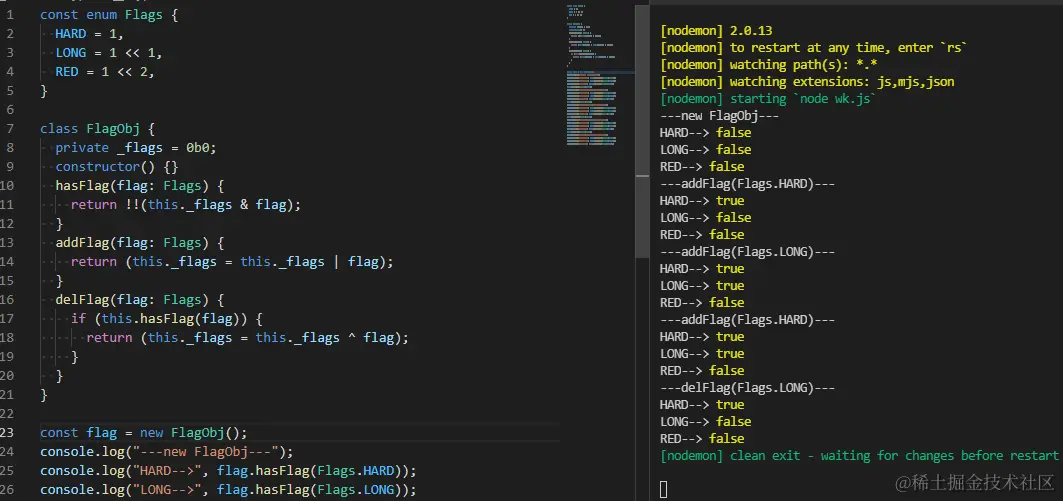Click line number 21 in gutter
The image size is (1063, 501).
pos(7,394)
